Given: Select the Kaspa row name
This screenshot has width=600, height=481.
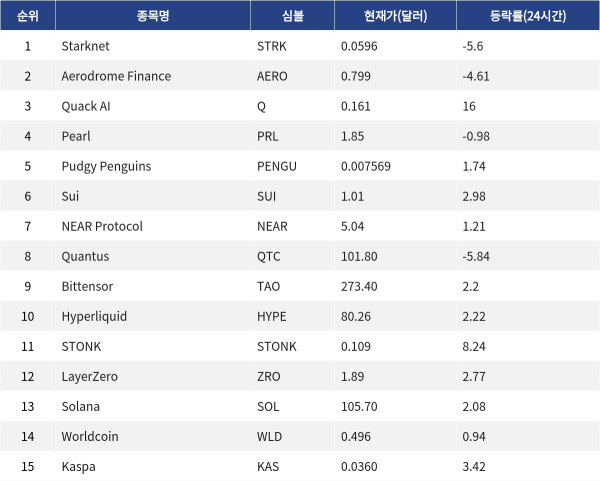Looking at the screenshot, I should point(78,467).
